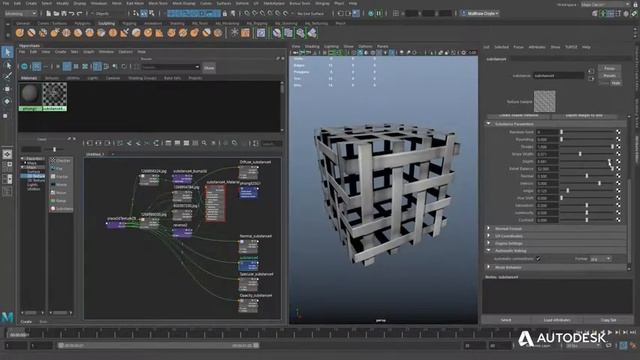Collapse the Substance Parameters section
Viewport: 640px width, 360px height.
pyautogui.click(x=489, y=124)
